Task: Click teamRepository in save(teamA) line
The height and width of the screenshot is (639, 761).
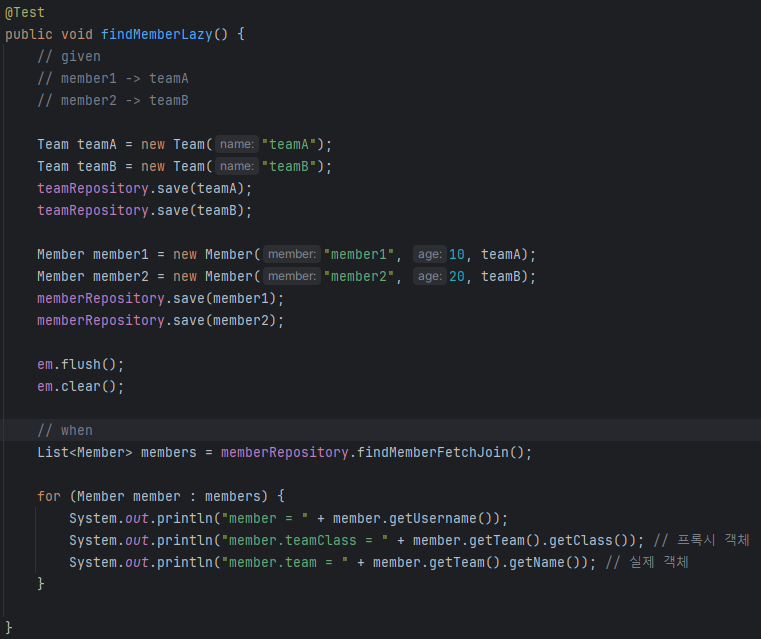Action: click(x=93, y=188)
